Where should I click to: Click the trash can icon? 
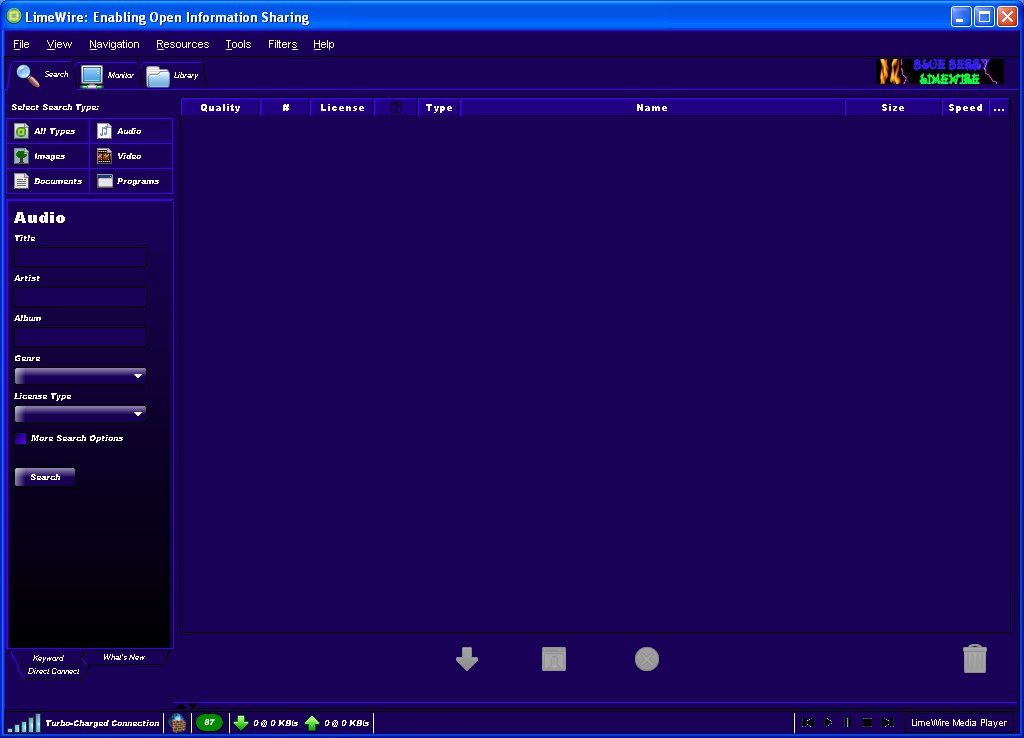coord(974,658)
